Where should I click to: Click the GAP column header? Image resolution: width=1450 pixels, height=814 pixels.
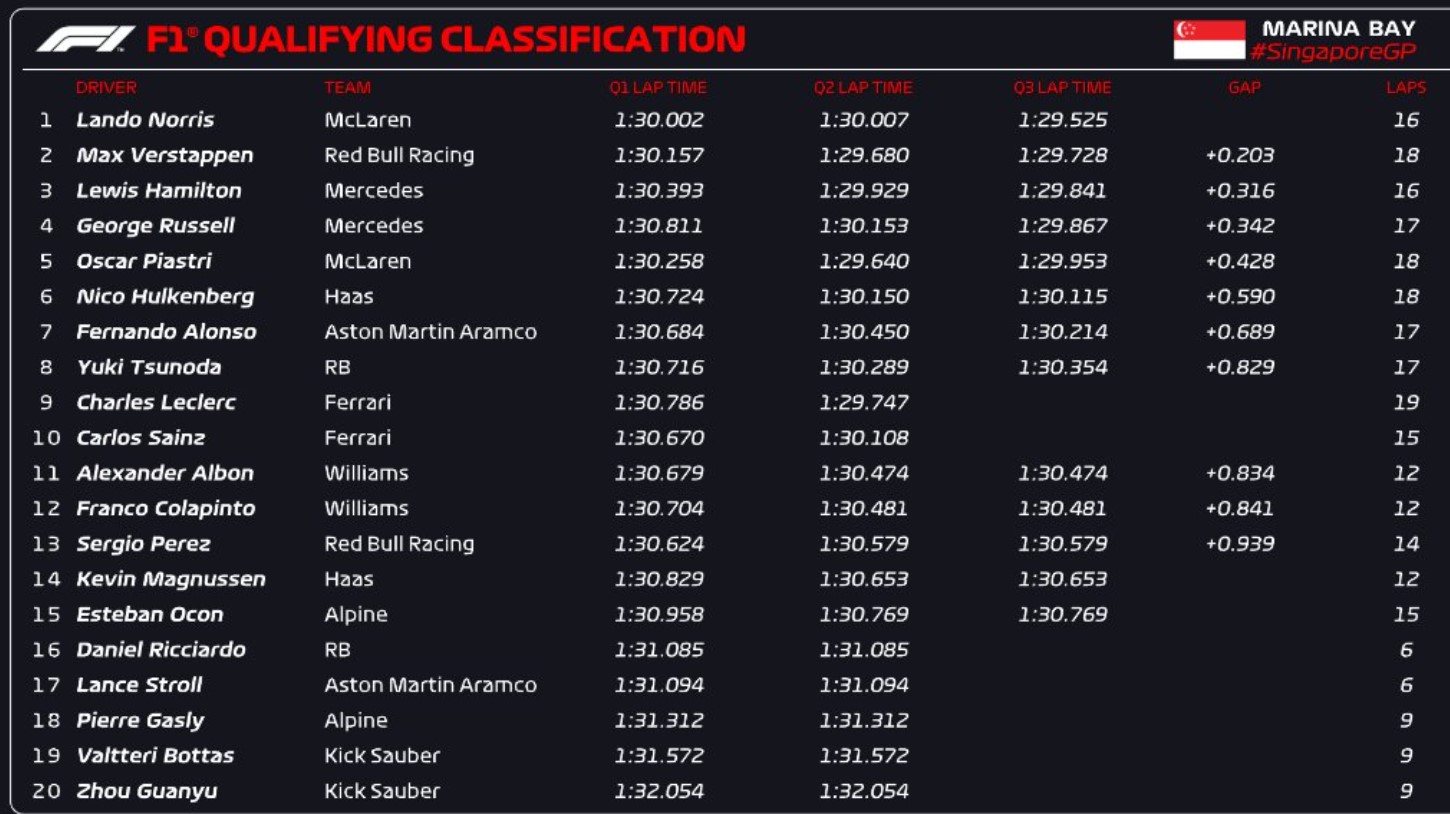pyautogui.click(x=1244, y=88)
